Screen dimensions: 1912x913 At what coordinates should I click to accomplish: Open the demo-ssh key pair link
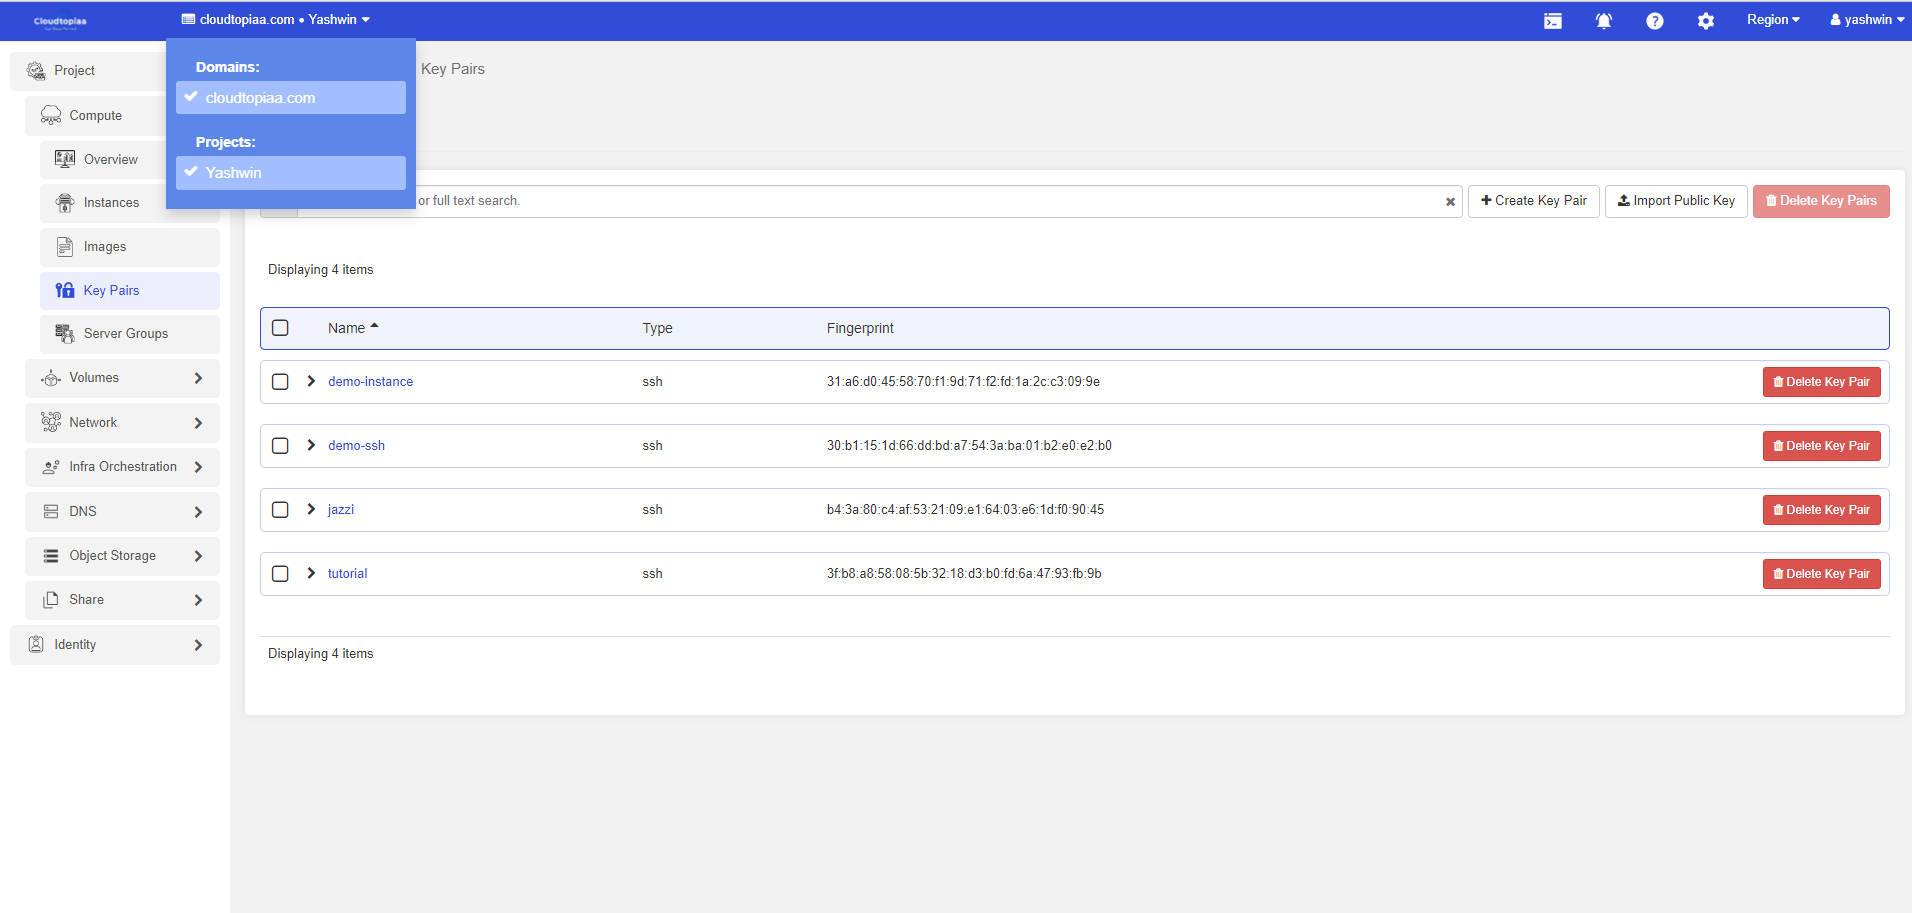[x=356, y=446]
